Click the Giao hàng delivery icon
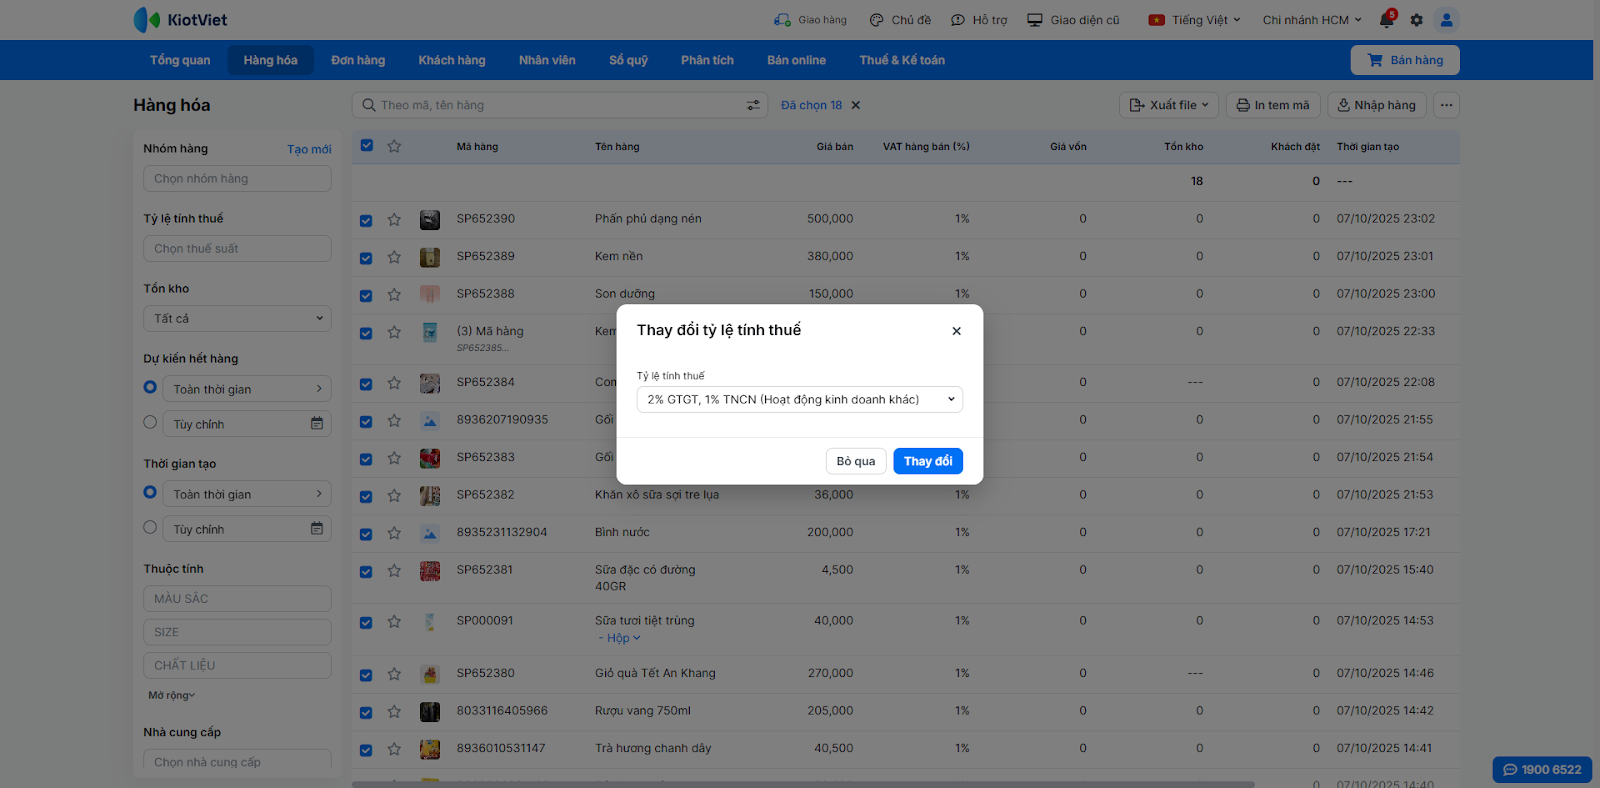Screen dimensions: 1600x788 (782, 20)
